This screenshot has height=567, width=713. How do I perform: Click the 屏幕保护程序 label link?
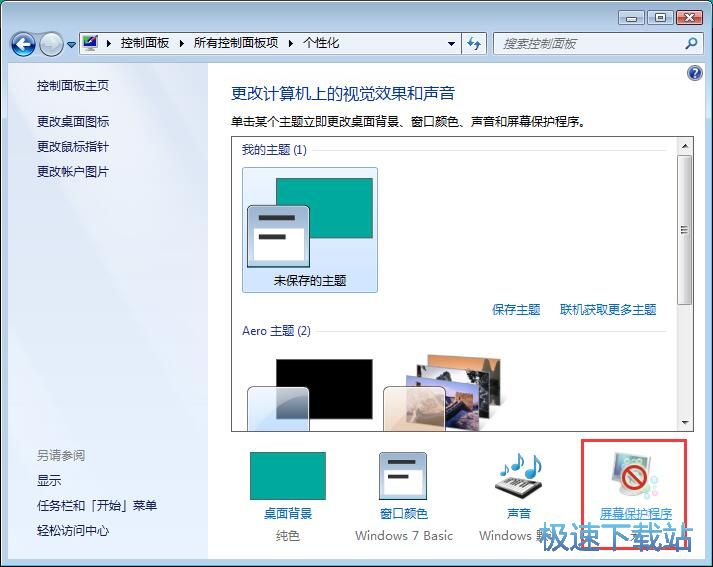[636, 514]
